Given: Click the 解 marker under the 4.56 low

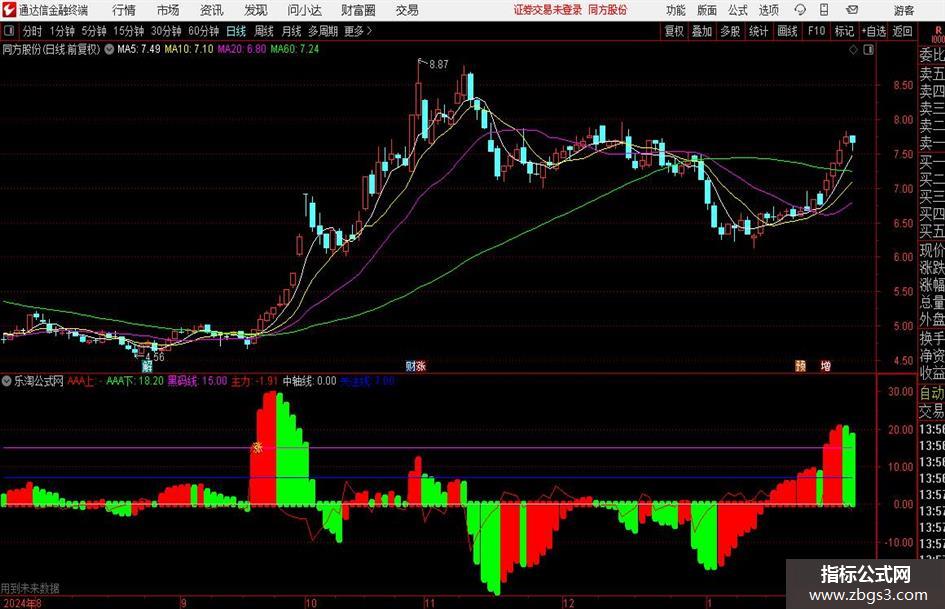Looking at the screenshot, I should [147, 365].
